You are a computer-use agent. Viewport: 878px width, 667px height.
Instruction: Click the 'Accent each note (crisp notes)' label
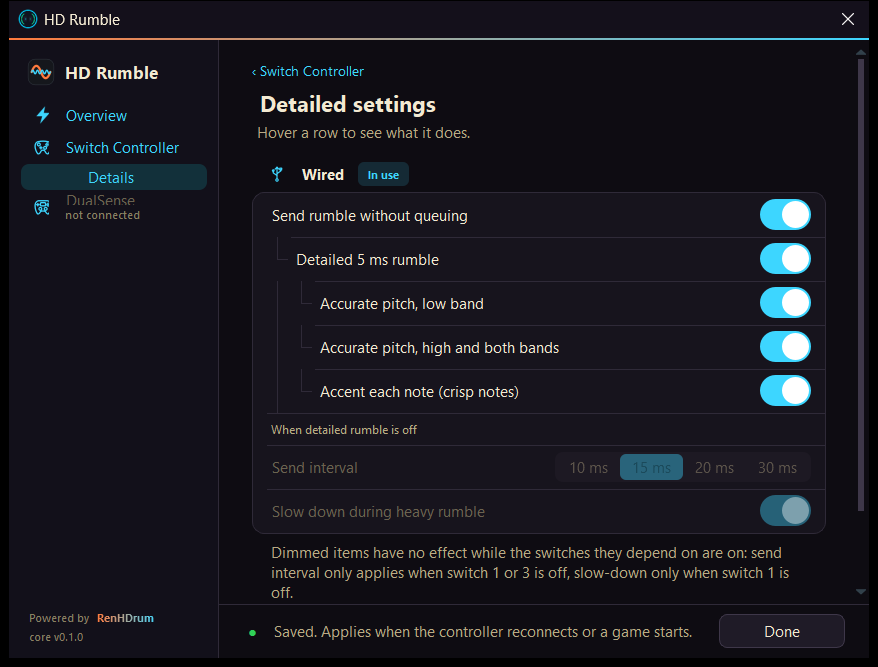point(419,392)
